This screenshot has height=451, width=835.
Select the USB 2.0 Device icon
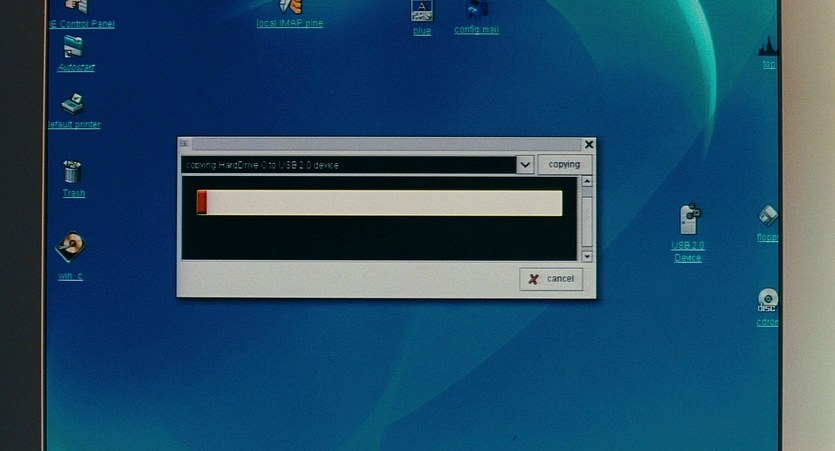690,220
